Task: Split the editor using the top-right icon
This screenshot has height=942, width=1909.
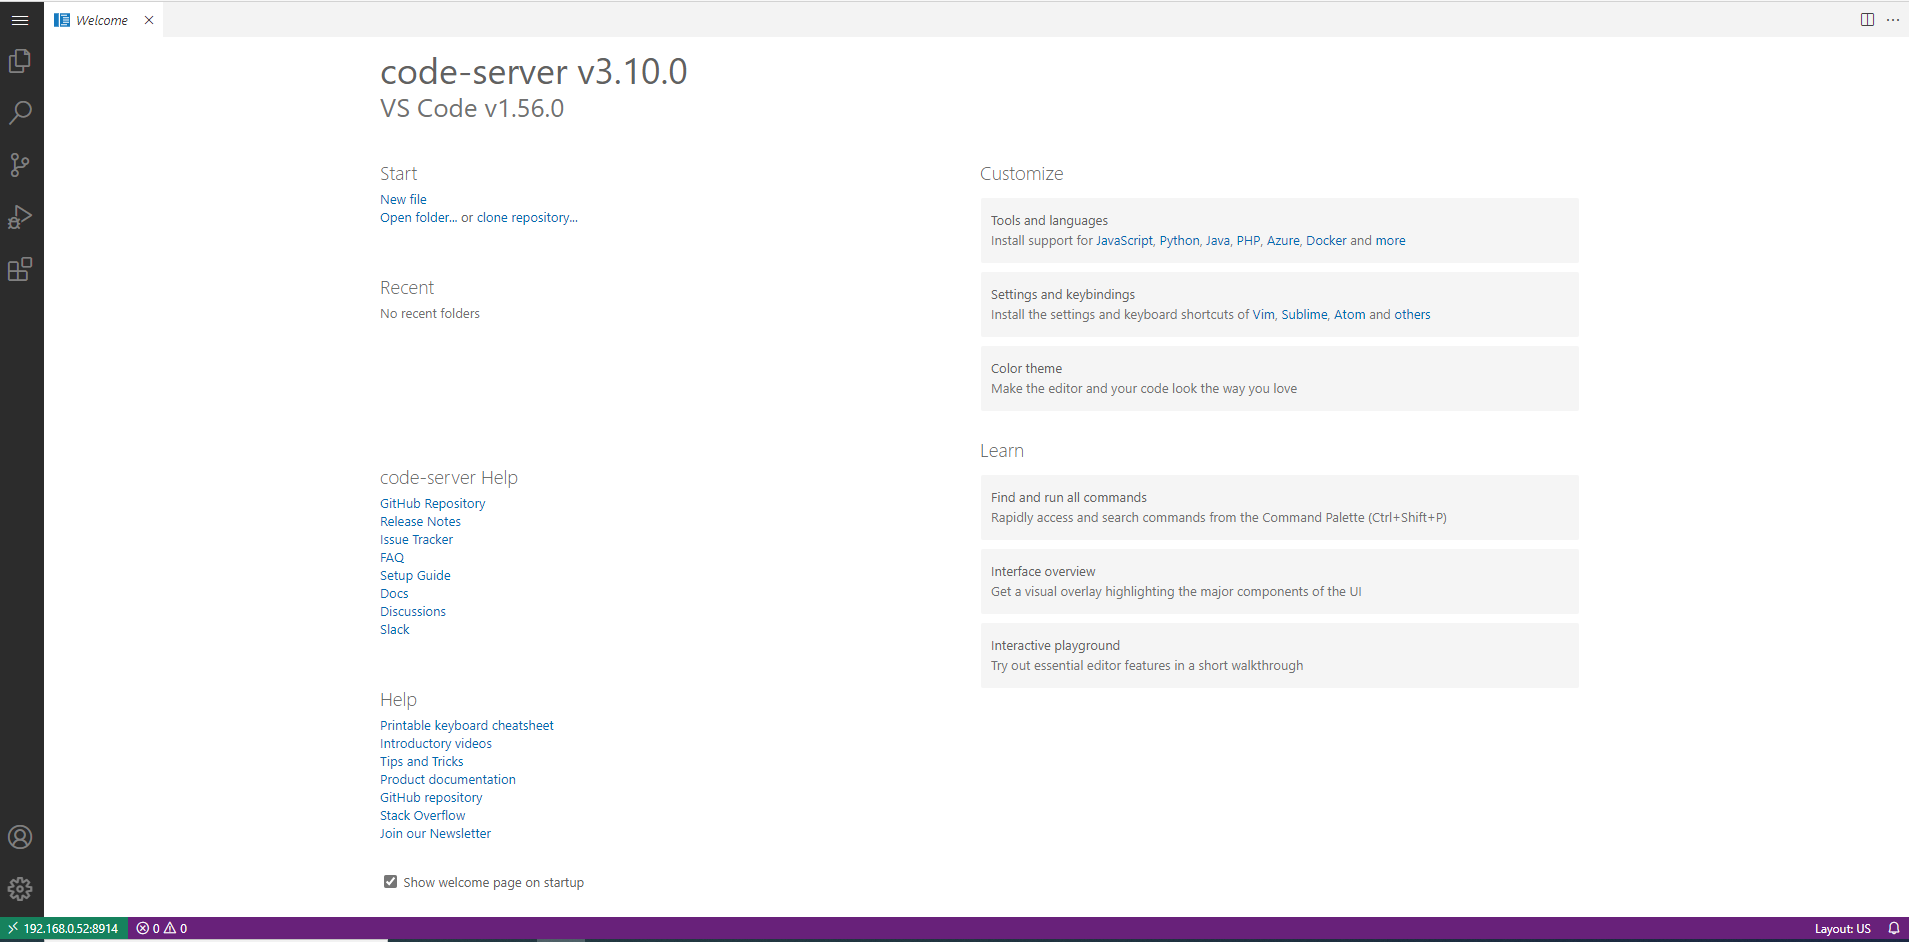Action: click(x=1866, y=19)
